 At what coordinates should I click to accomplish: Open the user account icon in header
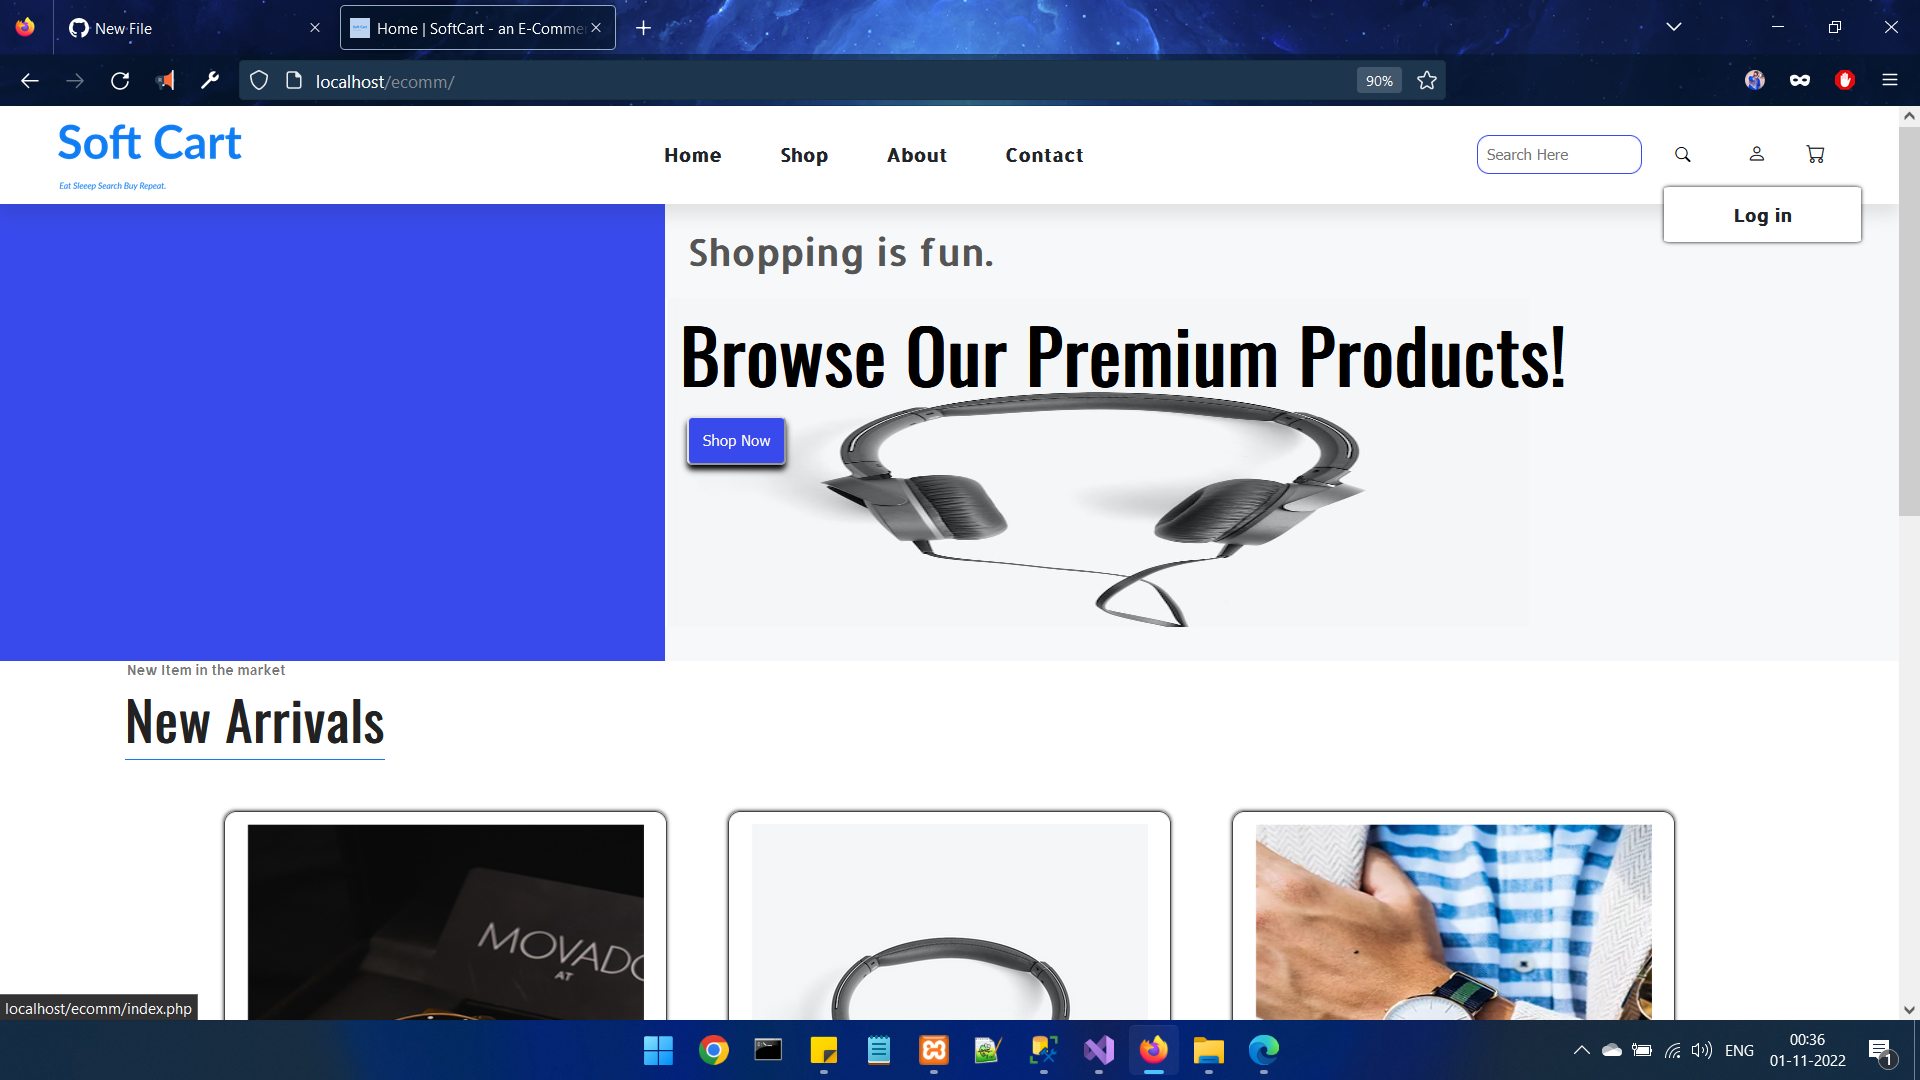[x=1757, y=154]
